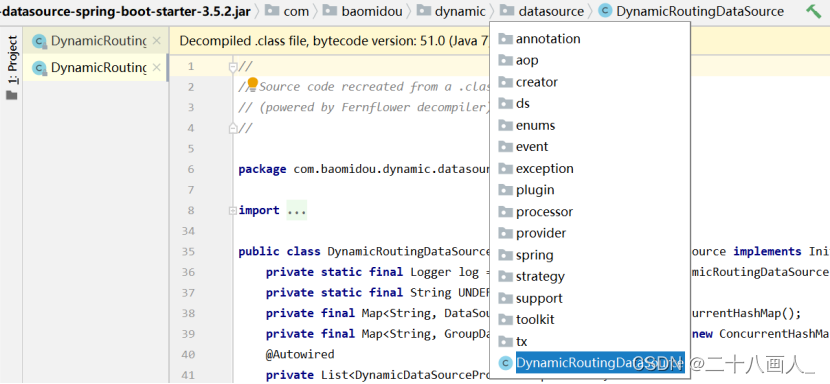Click the folded import ellipsis
Image resolution: width=830 pixels, height=384 pixels.
point(297,210)
